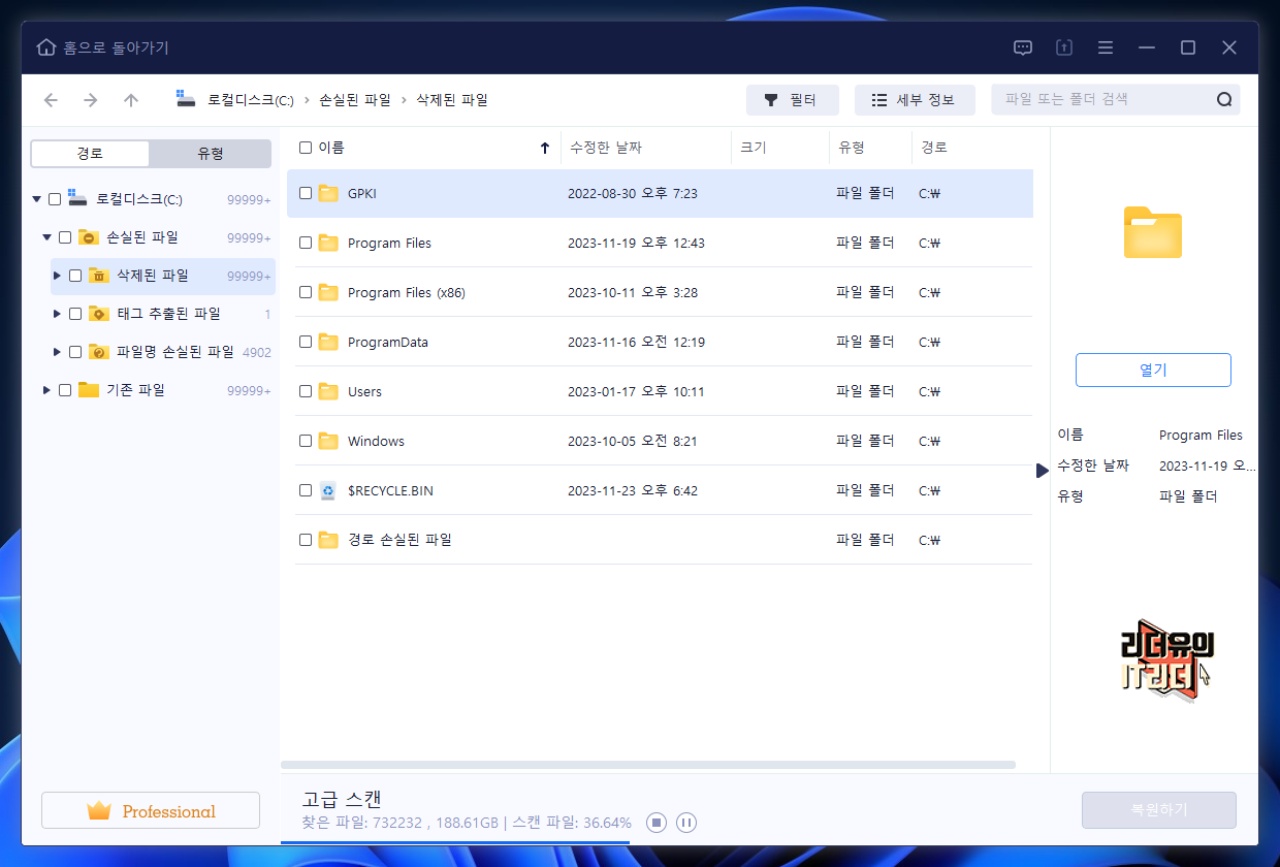The width and height of the screenshot is (1280, 867).
Task: Check the GPKI folder checkbox
Action: (x=306, y=193)
